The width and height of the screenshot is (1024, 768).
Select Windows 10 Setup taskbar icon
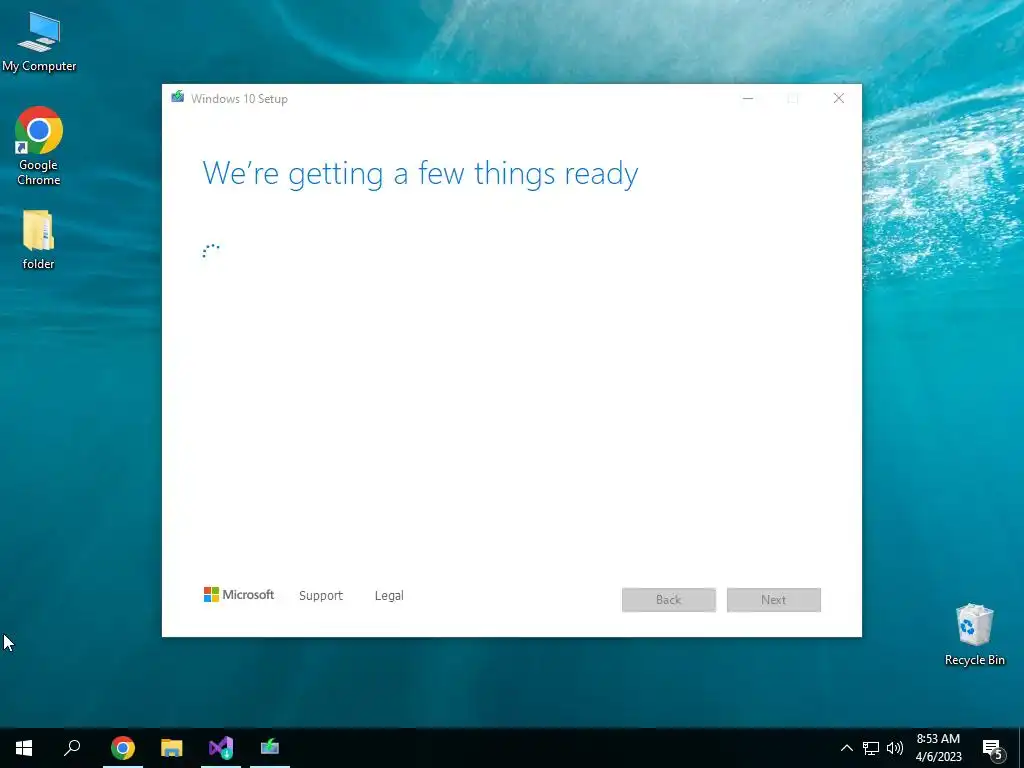tap(270, 748)
